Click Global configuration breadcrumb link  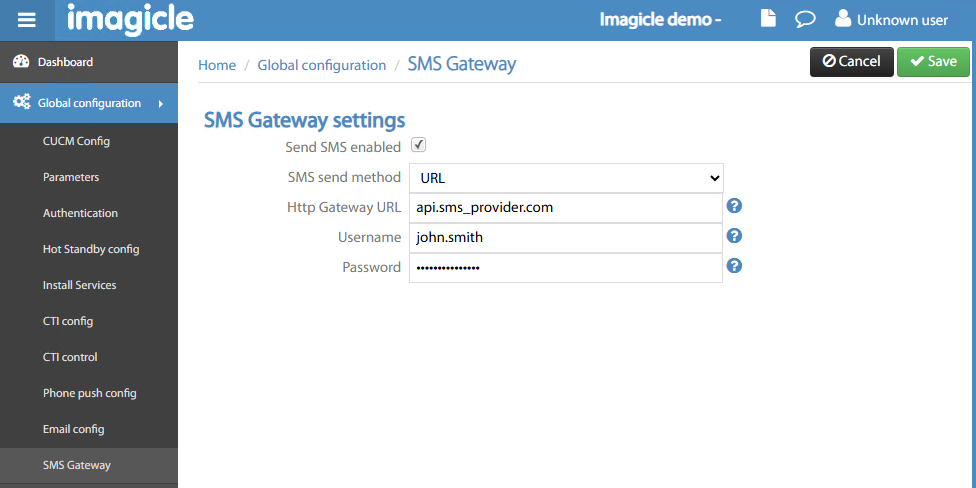(321, 65)
